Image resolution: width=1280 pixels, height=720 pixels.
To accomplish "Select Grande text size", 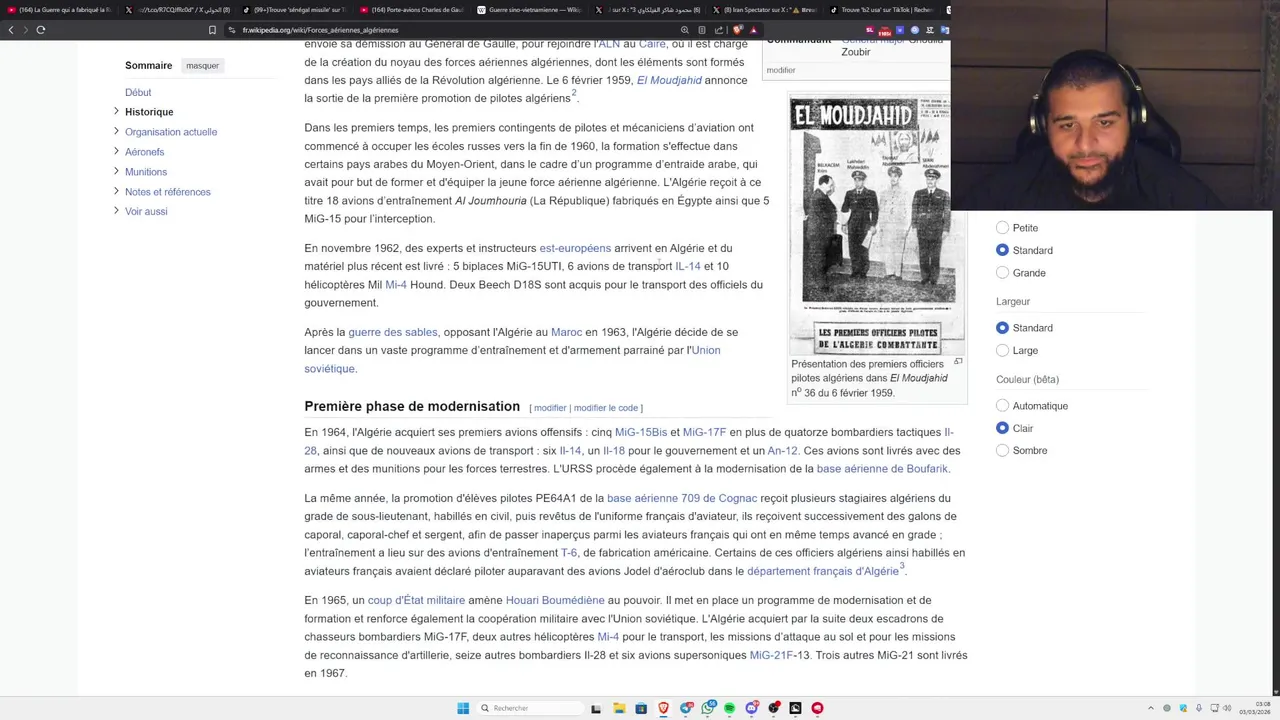I will click(1002, 273).
